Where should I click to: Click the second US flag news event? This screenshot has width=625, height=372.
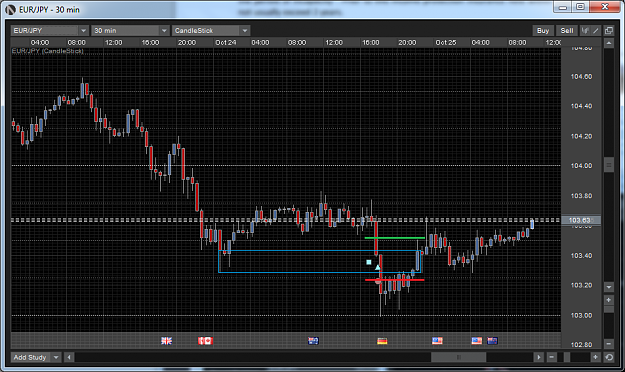pos(476,341)
